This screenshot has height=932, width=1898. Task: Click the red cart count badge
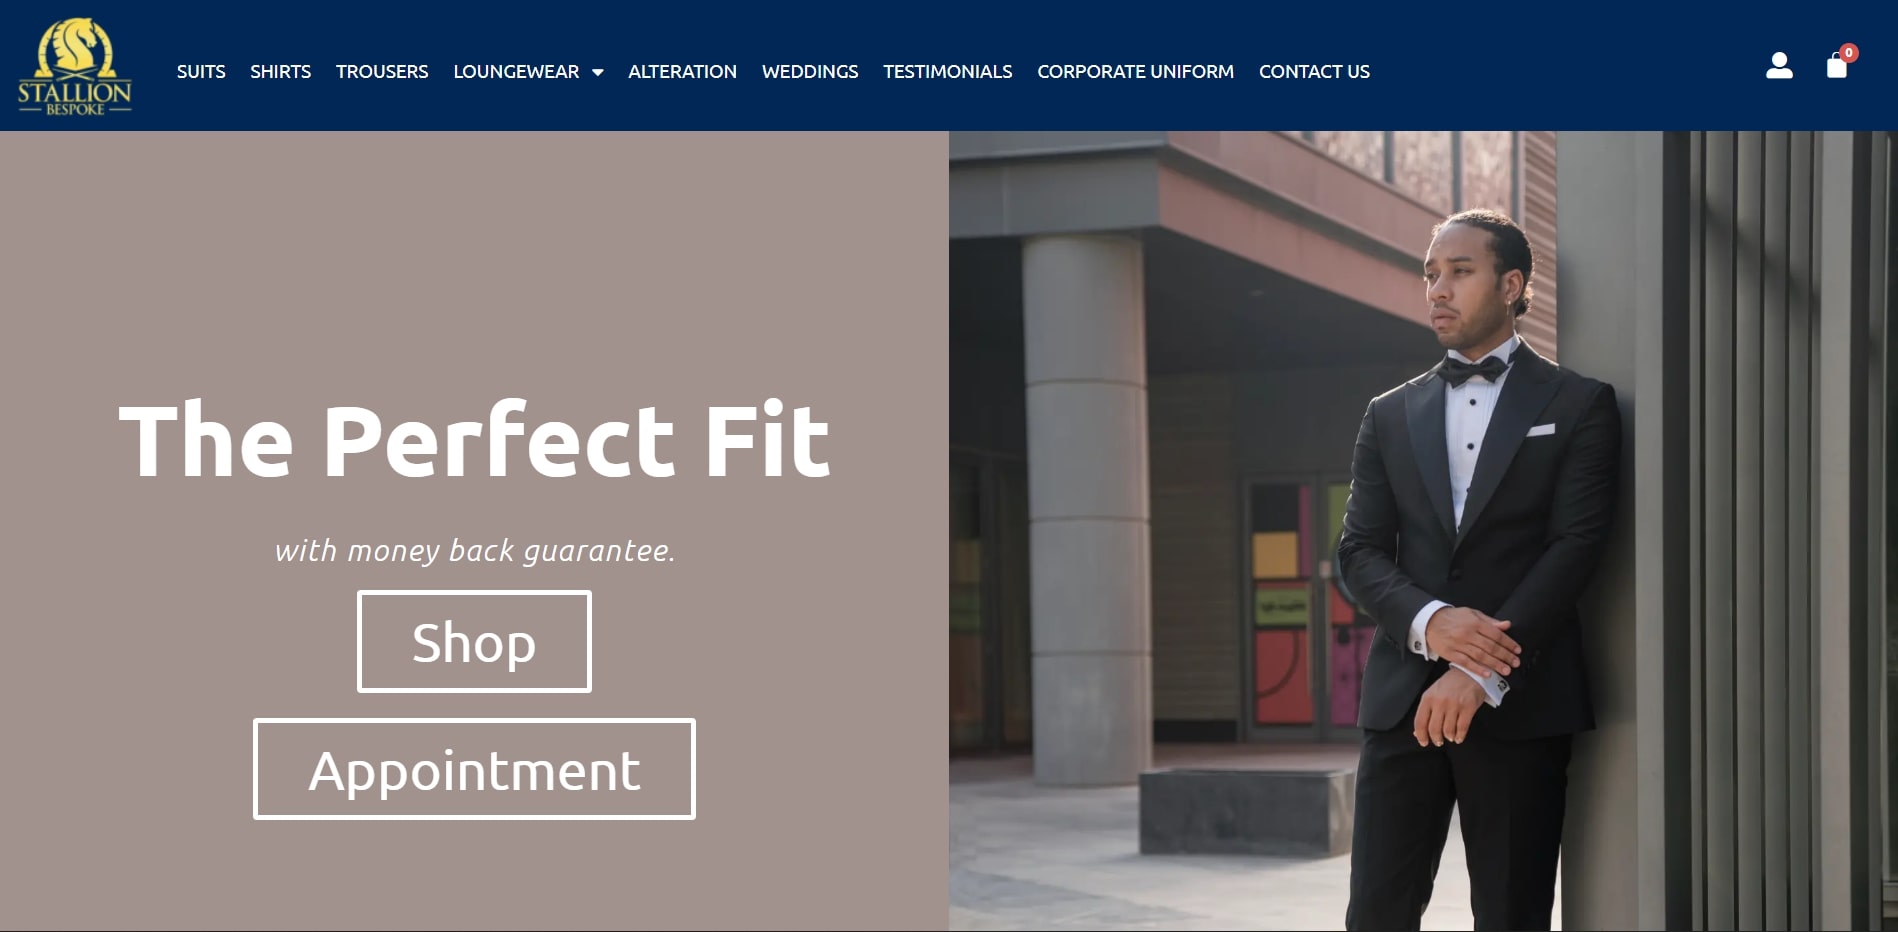point(1849,53)
